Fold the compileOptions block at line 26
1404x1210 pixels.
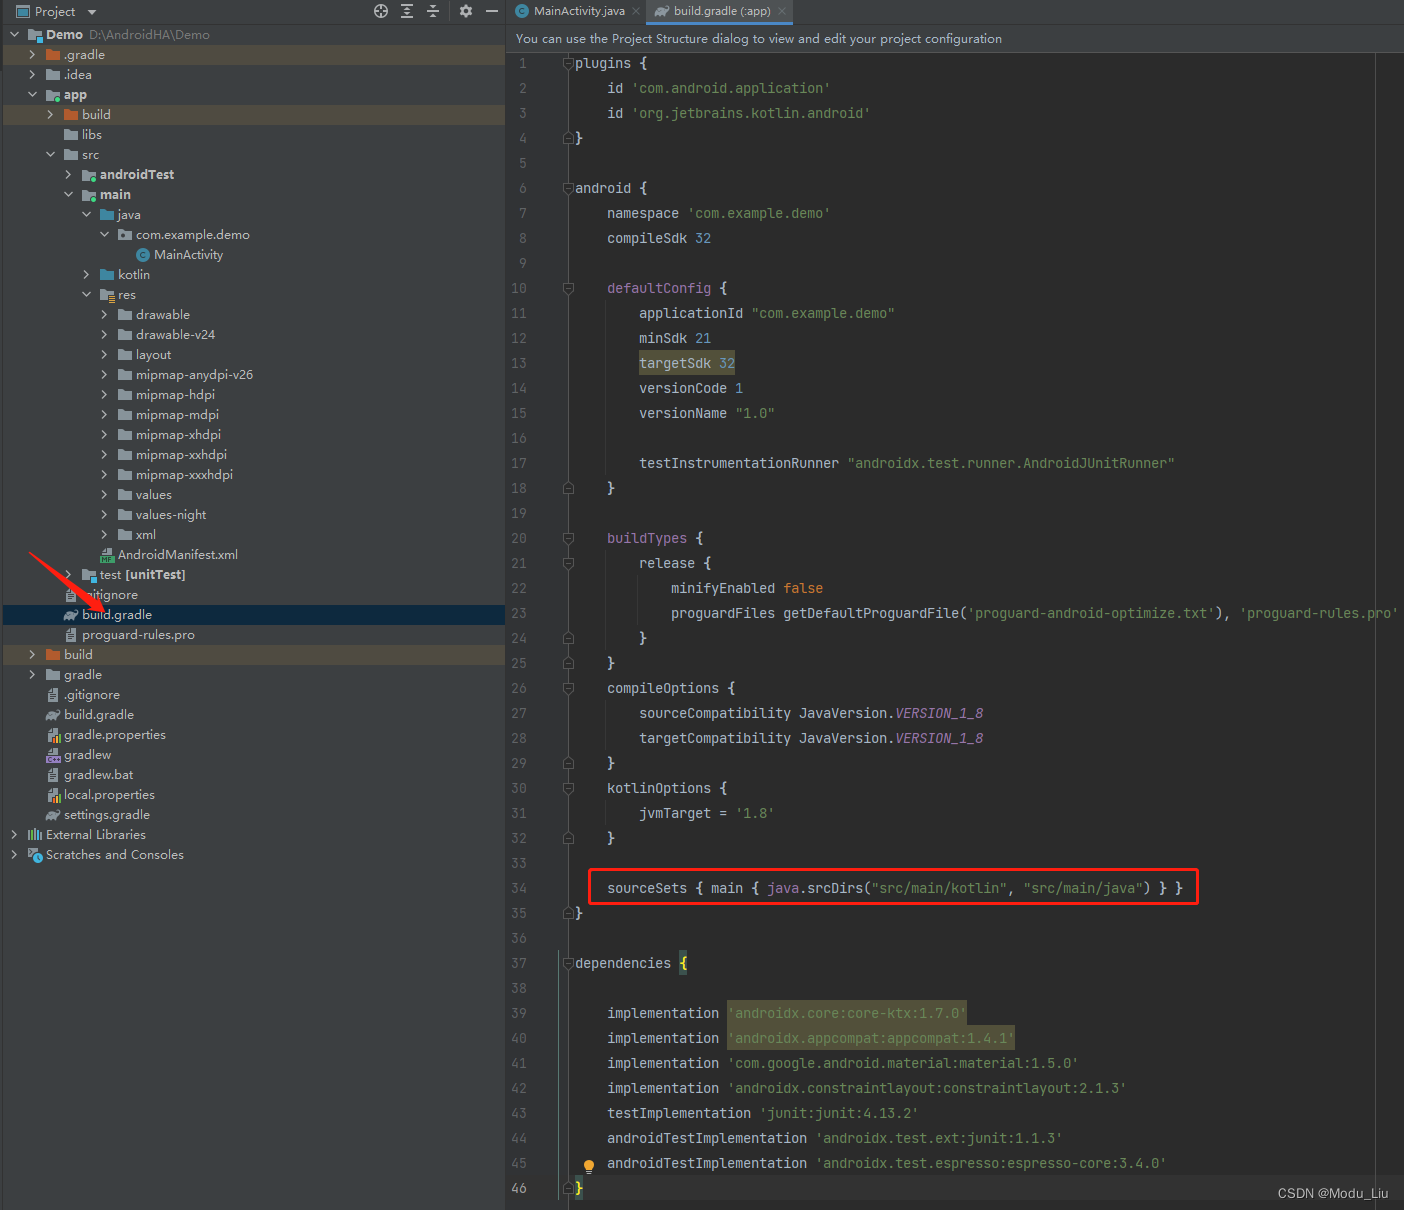coord(568,688)
